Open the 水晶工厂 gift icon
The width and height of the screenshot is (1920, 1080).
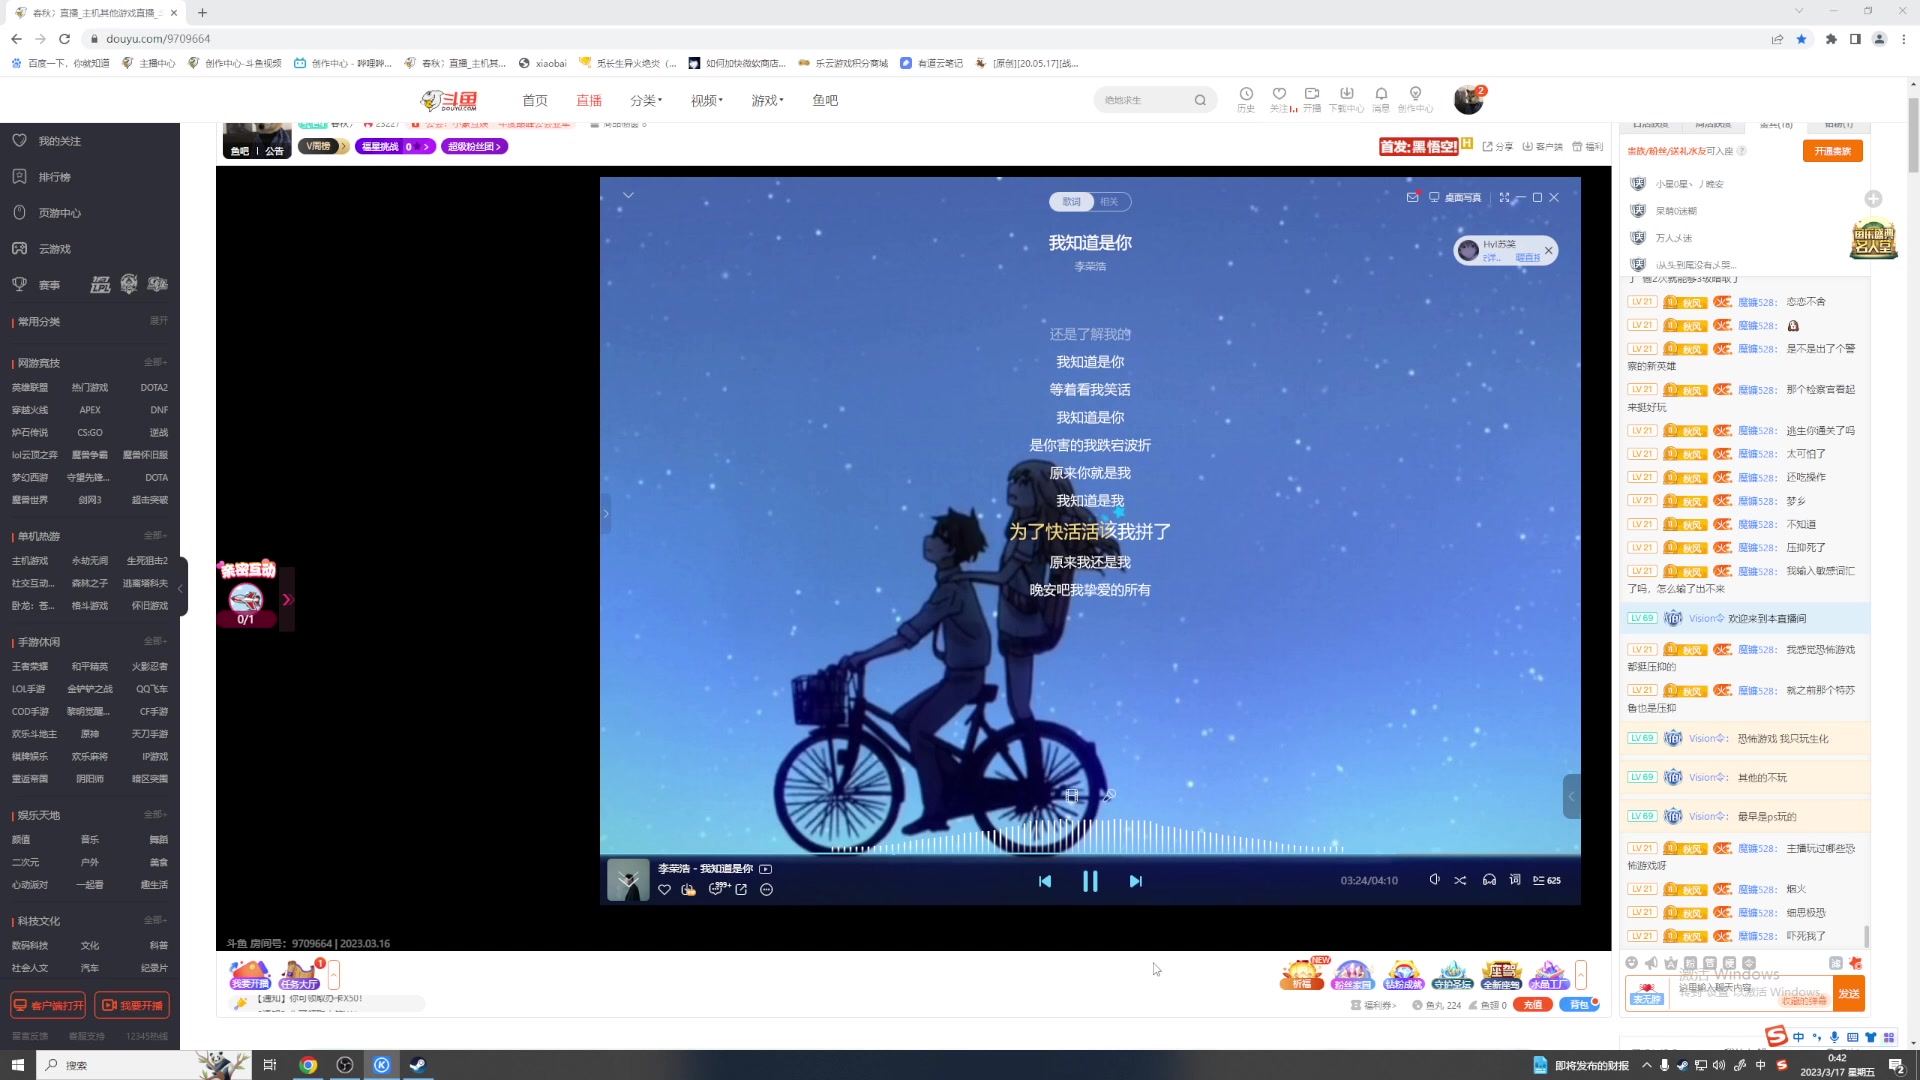click(x=1549, y=975)
